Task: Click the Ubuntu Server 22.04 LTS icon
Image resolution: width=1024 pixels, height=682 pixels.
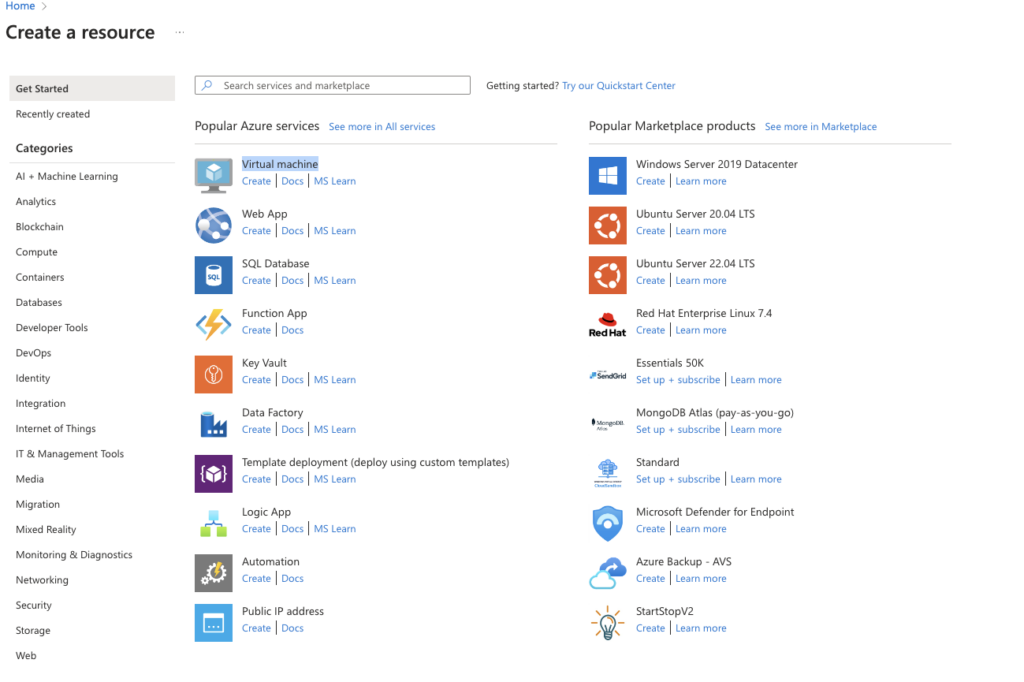Action: point(607,274)
